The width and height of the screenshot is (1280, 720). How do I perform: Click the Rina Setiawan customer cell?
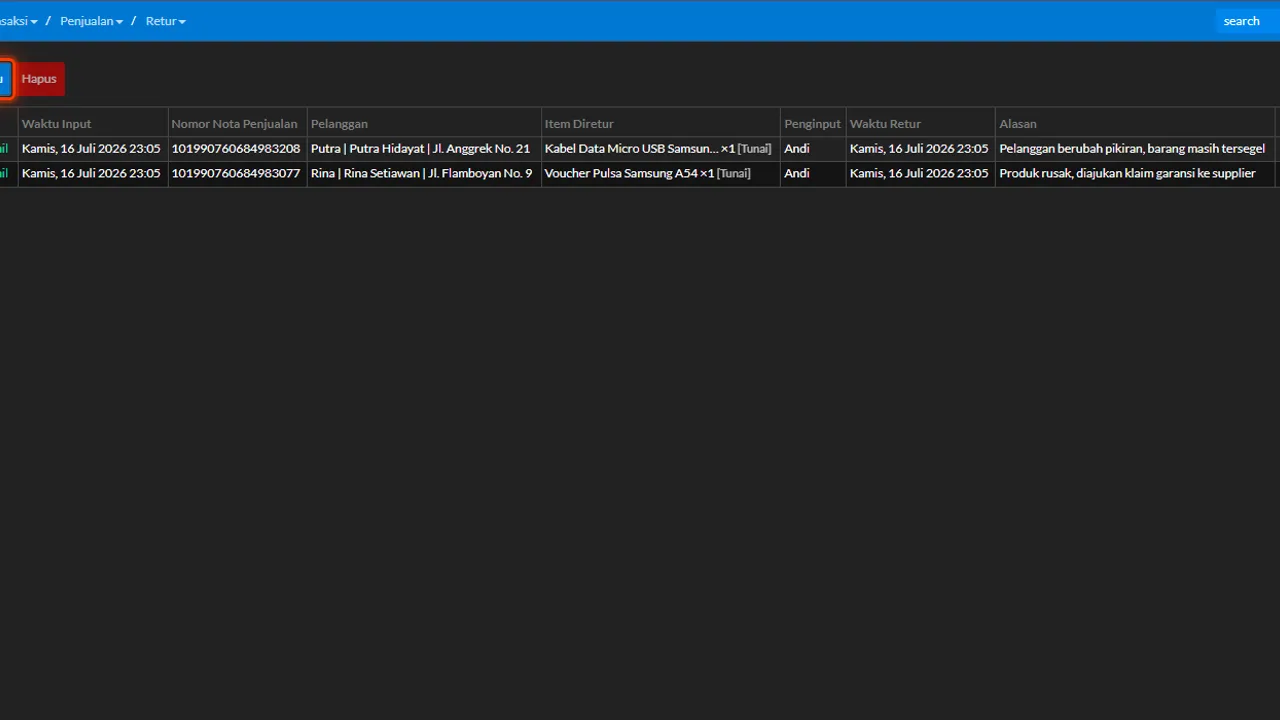[424, 174]
